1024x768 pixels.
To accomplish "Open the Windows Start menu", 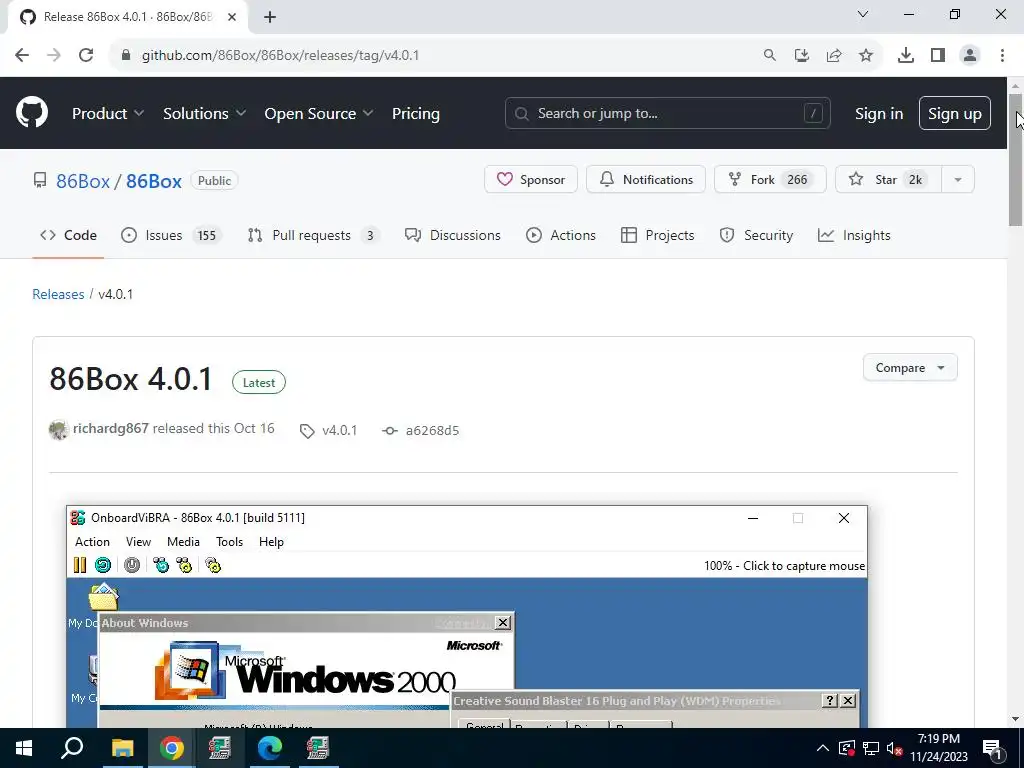I will click(24, 748).
